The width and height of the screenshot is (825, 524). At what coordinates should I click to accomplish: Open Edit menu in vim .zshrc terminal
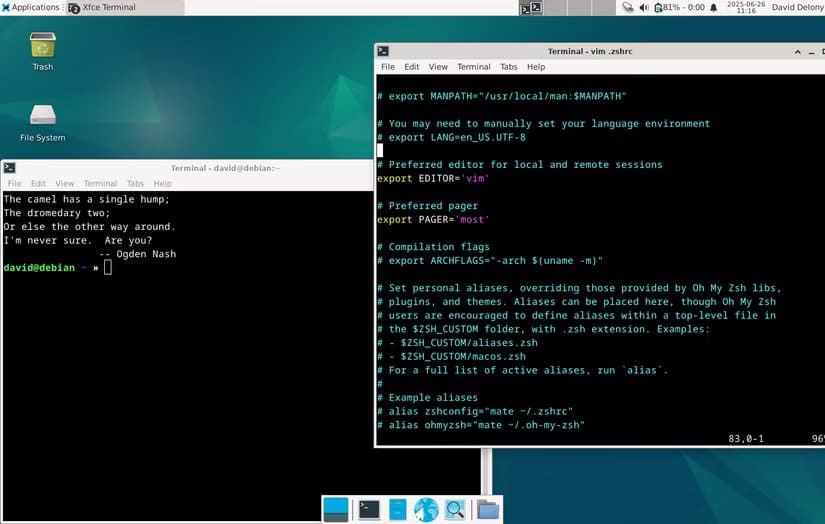point(411,67)
